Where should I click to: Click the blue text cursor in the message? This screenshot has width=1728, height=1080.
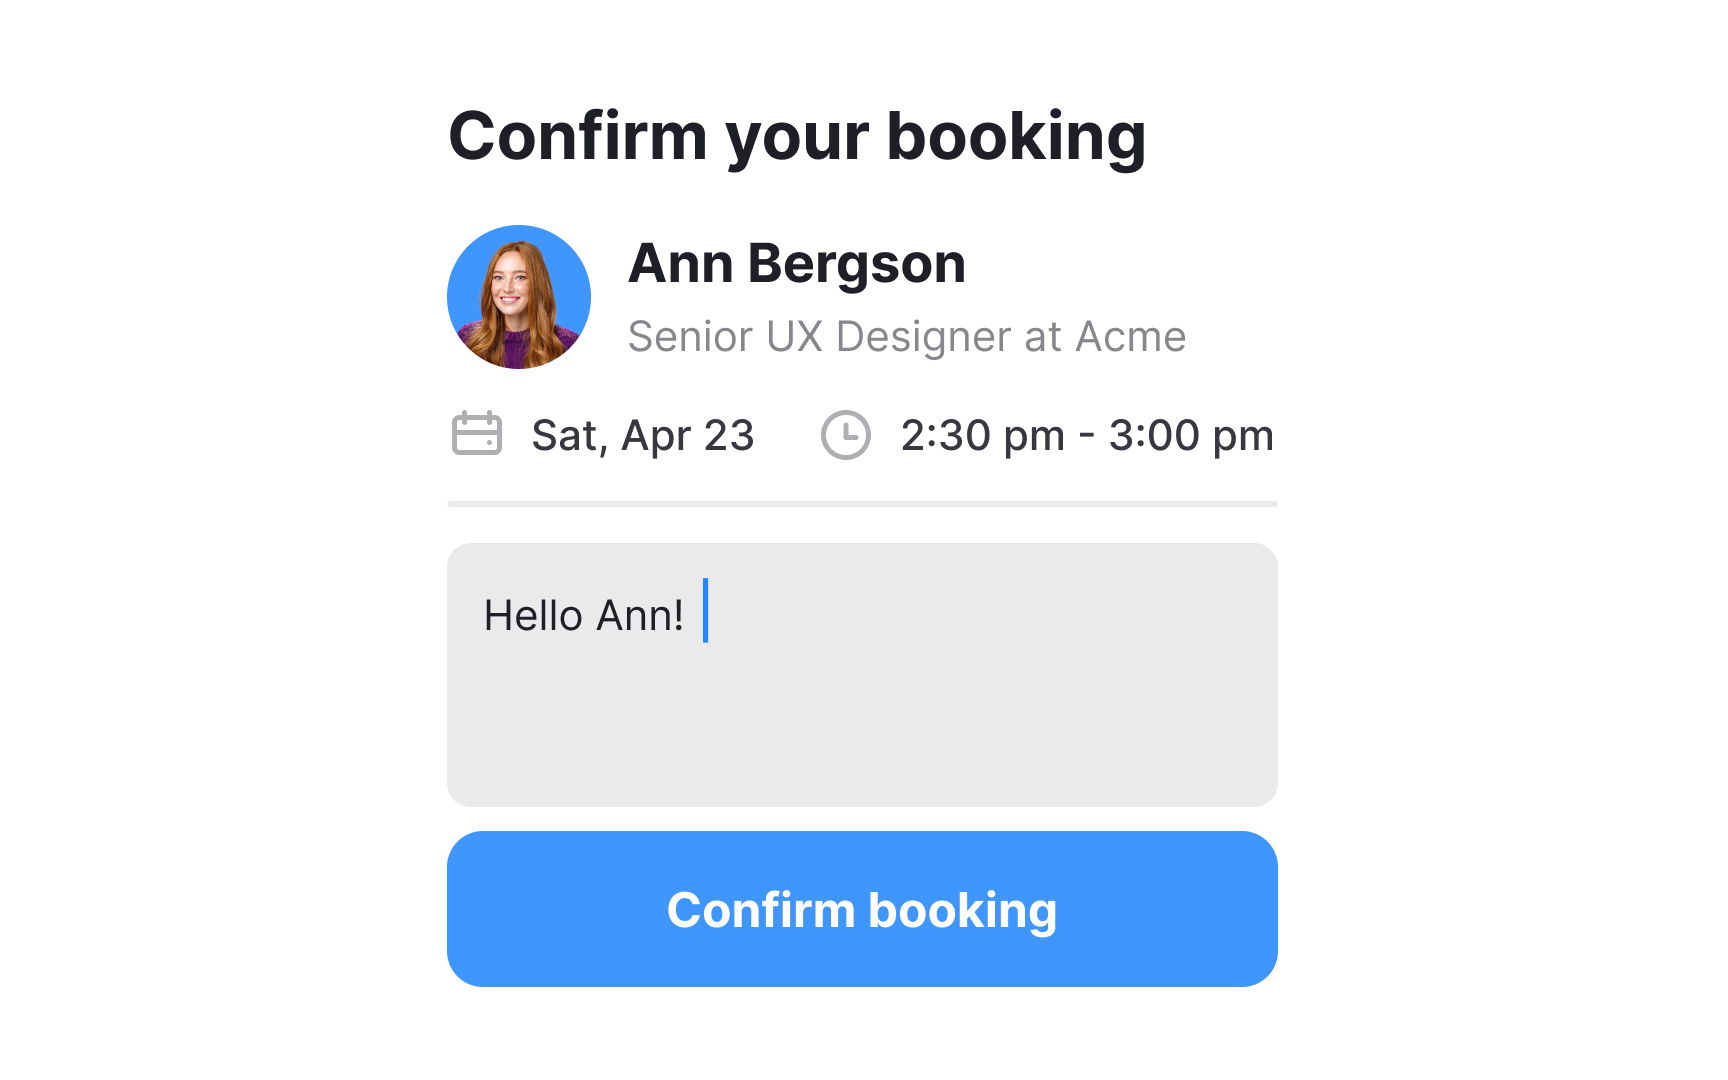[x=706, y=610]
